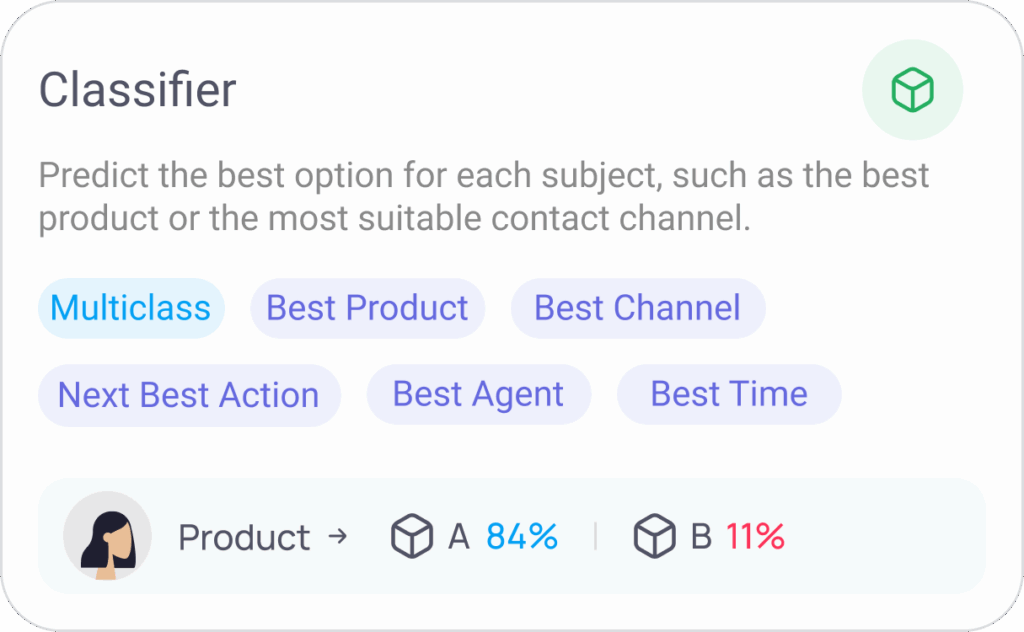This screenshot has width=1024, height=632.
Task: Click the green cube icon in circle
Action: (x=912, y=90)
